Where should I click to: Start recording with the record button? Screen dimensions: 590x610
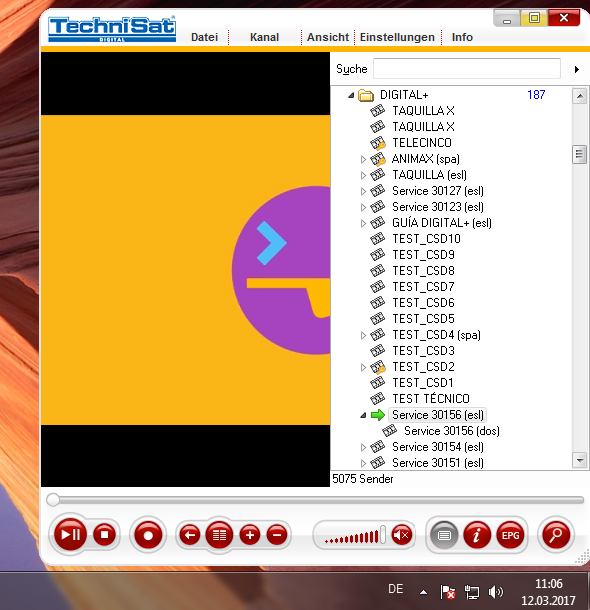[x=148, y=535]
